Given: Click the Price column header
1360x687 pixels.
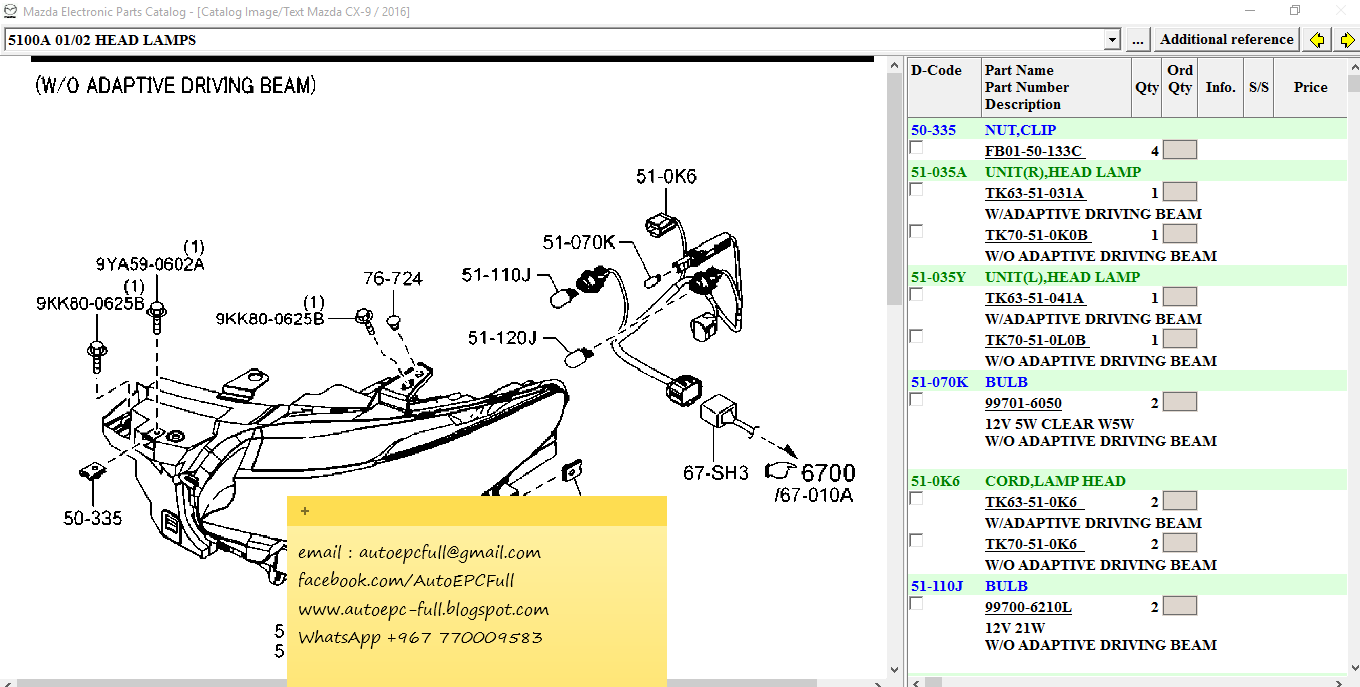Looking at the screenshot, I should coord(1310,87).
